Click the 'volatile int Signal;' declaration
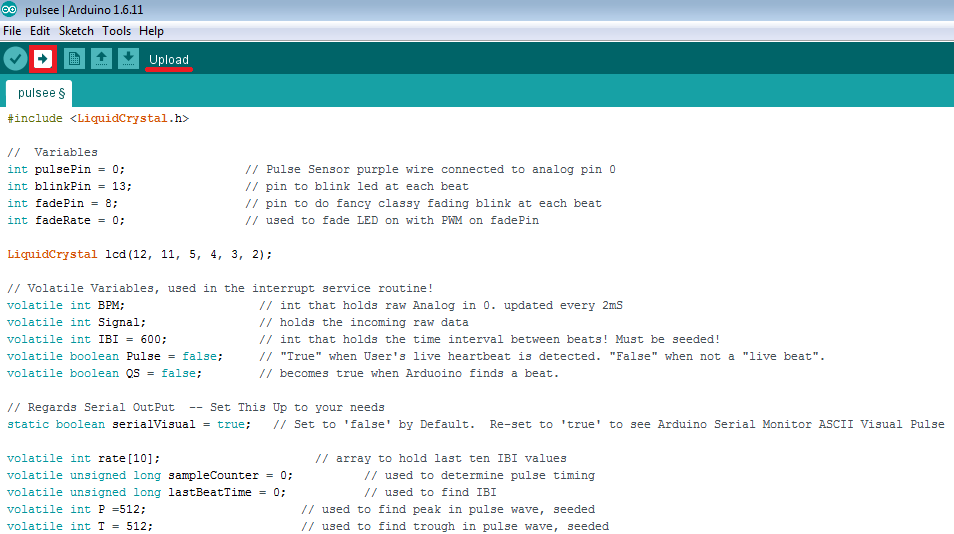This screenshot has width=954, height=534. point(77,322)
